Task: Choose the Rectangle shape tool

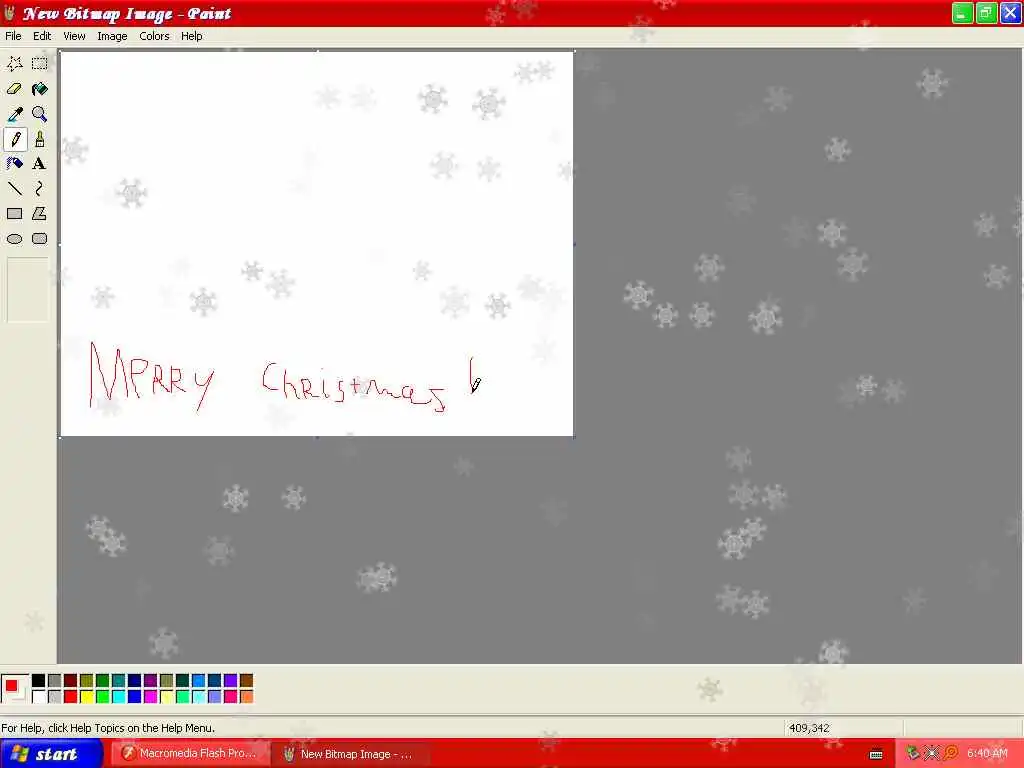Action: 14,214
